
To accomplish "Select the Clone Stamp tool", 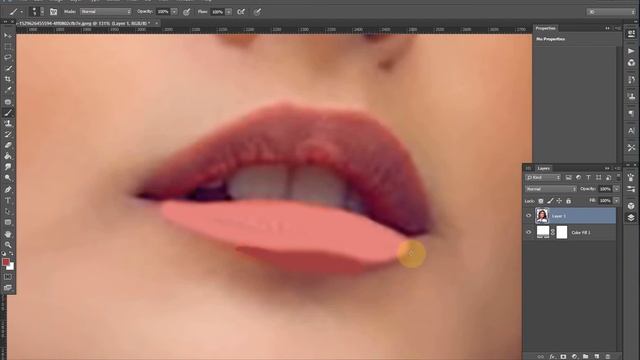I will click(x=8, y=123).
